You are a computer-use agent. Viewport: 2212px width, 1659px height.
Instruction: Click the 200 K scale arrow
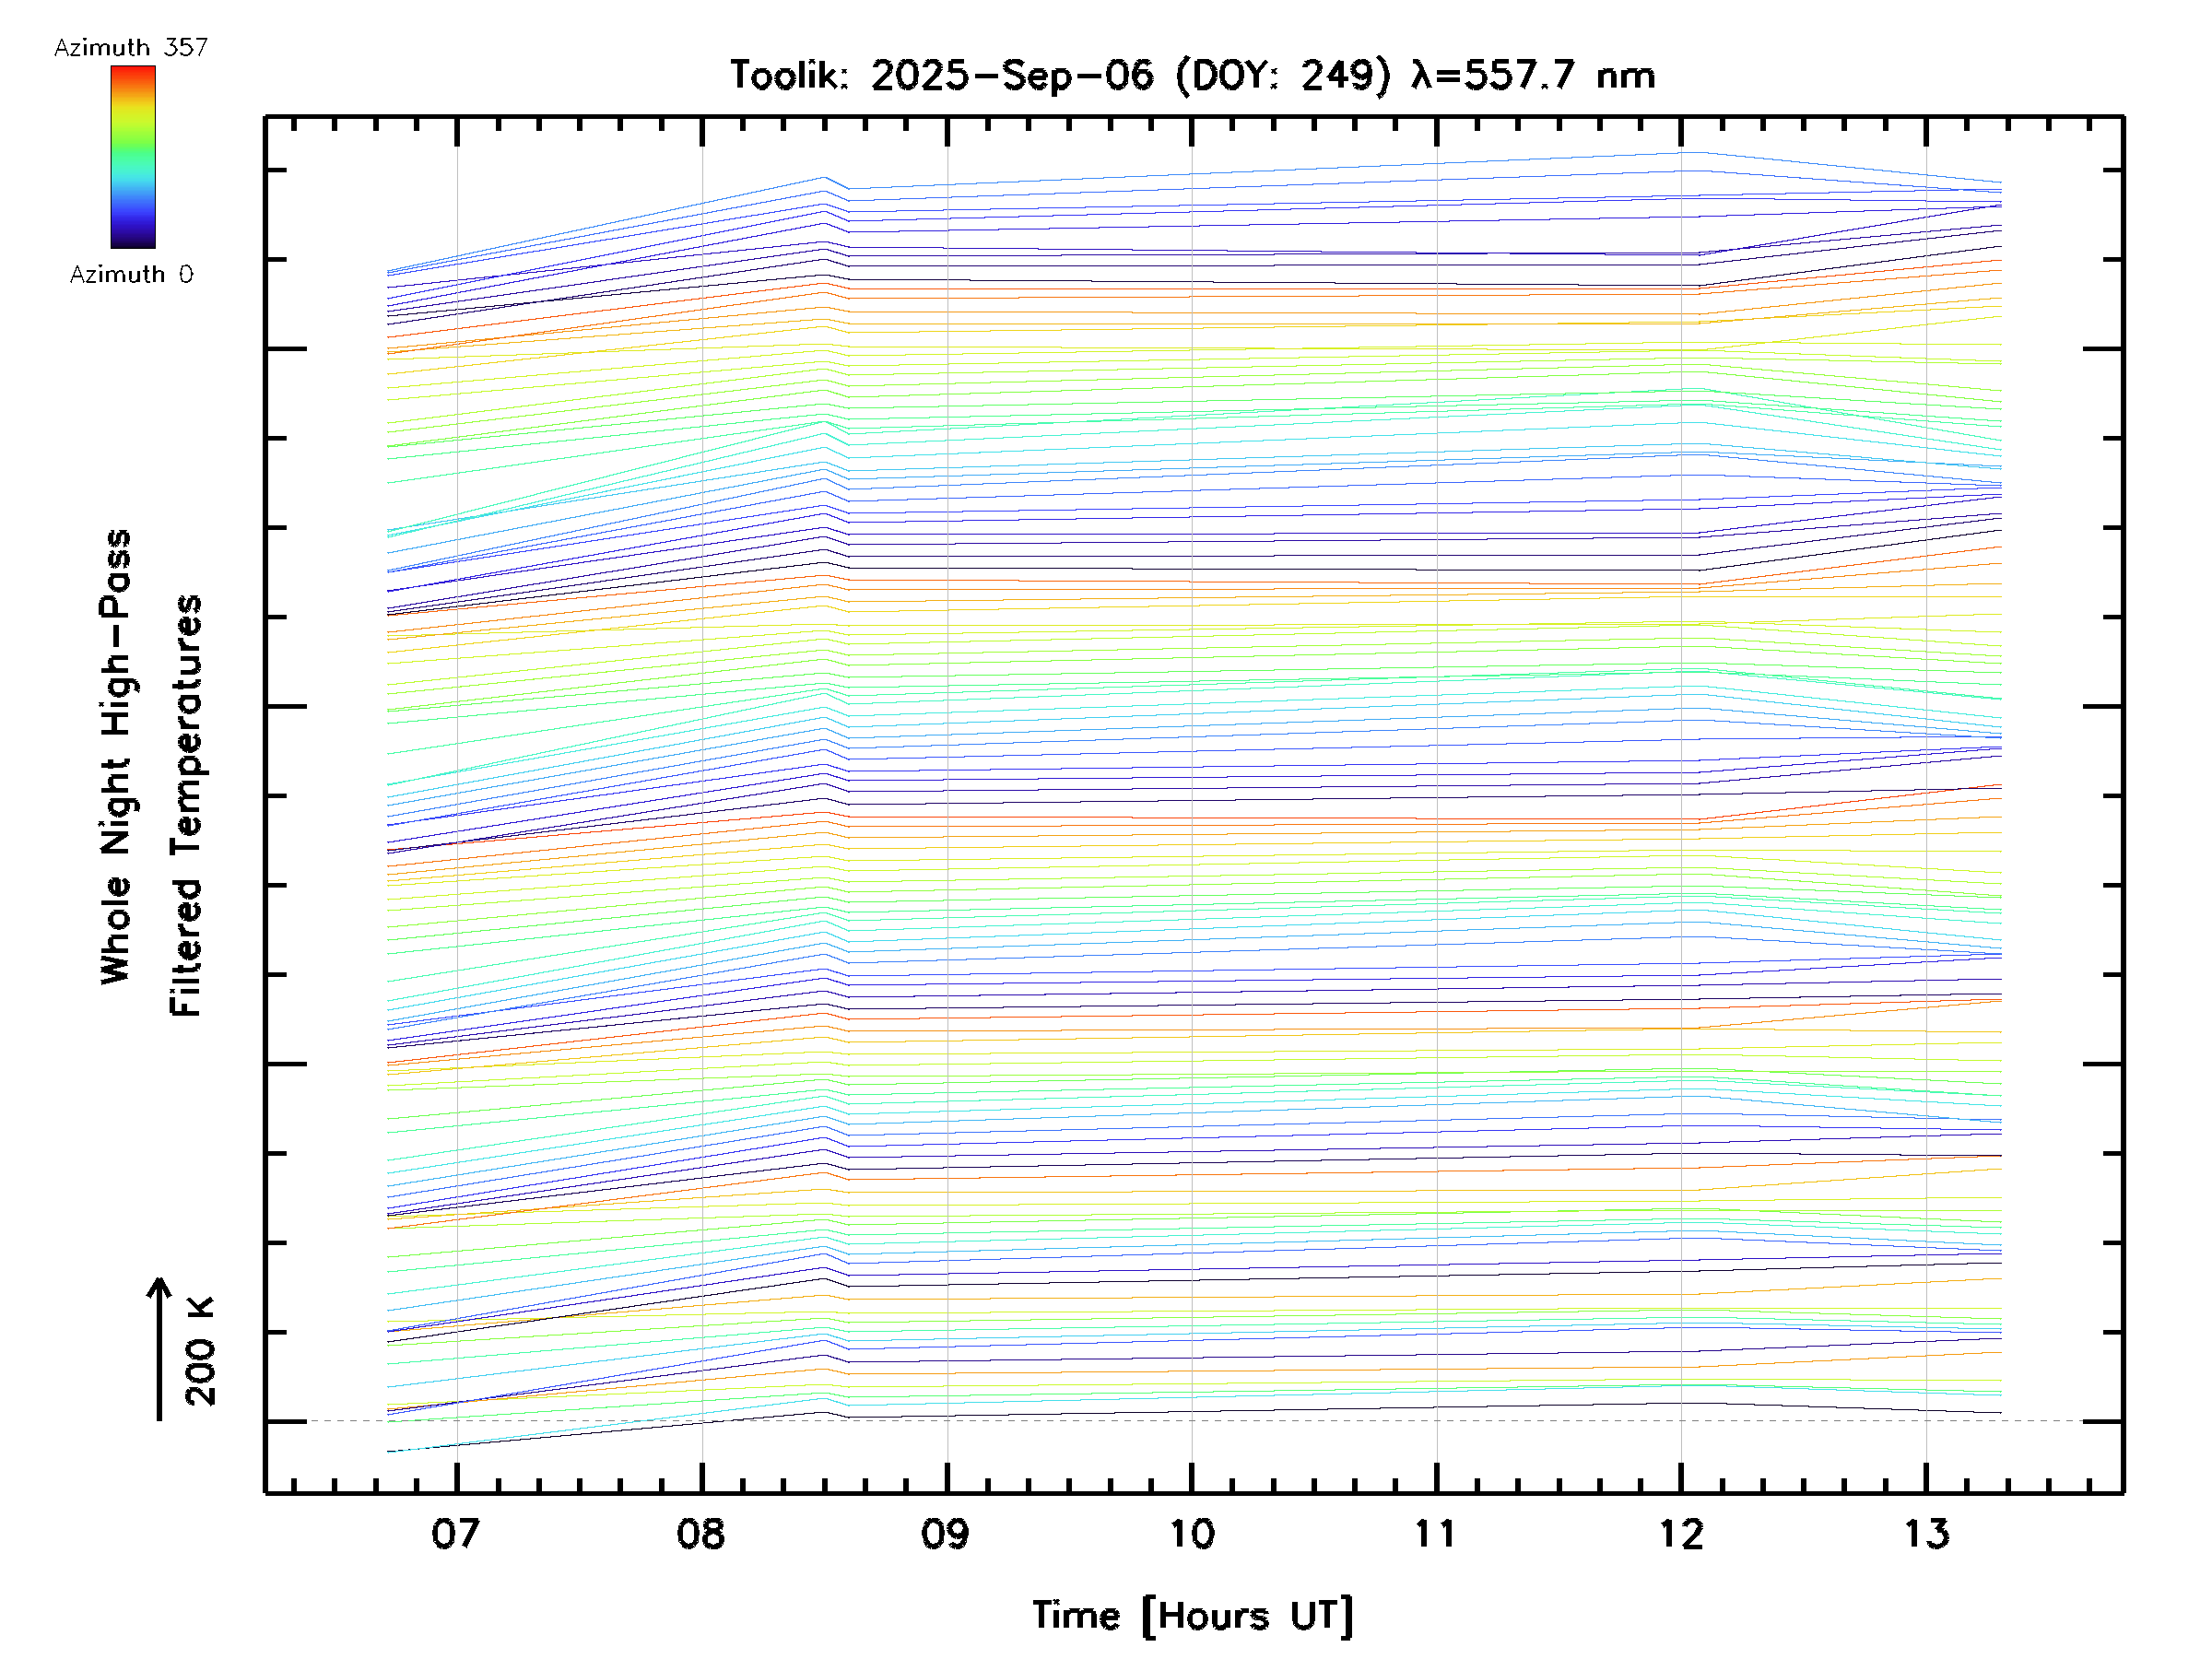[x=159, y=1348]
